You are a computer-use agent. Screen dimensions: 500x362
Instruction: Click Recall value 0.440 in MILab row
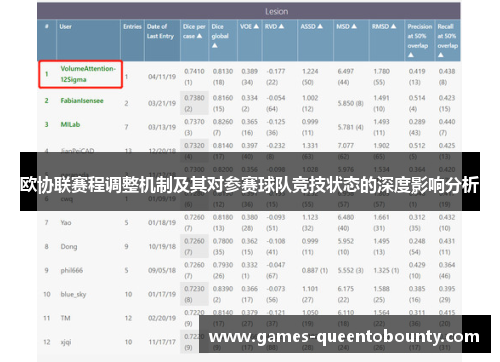[447, 122]
